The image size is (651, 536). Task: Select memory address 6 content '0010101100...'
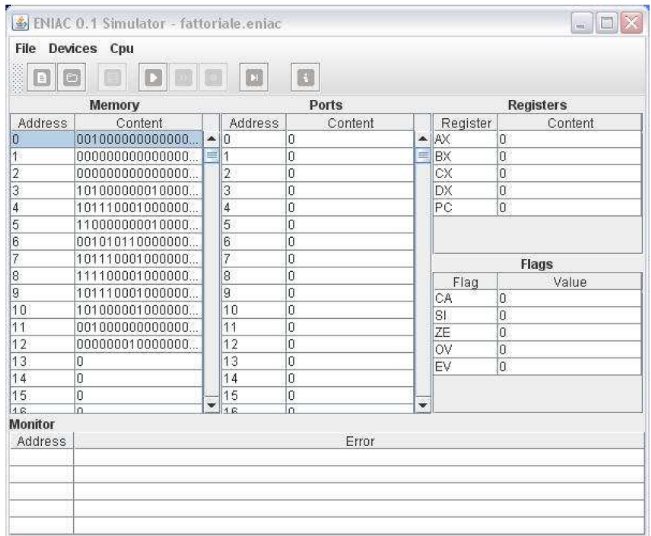(139, 242)
